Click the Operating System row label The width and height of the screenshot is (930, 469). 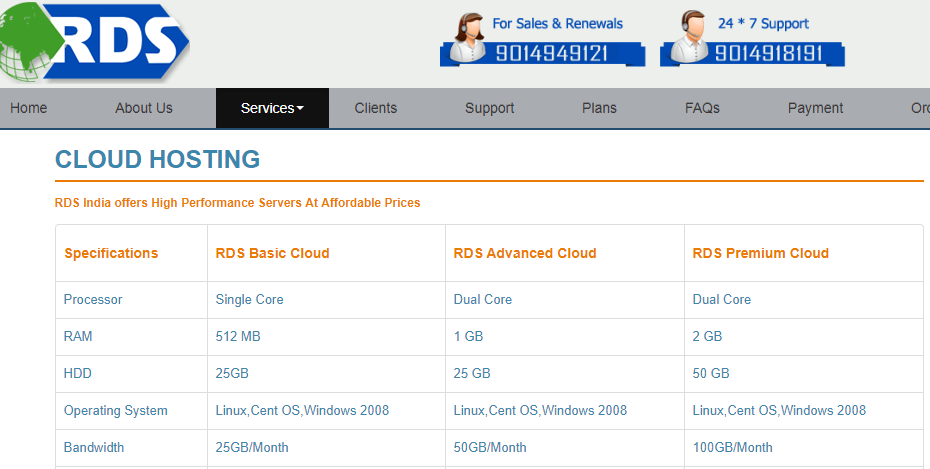116,410
